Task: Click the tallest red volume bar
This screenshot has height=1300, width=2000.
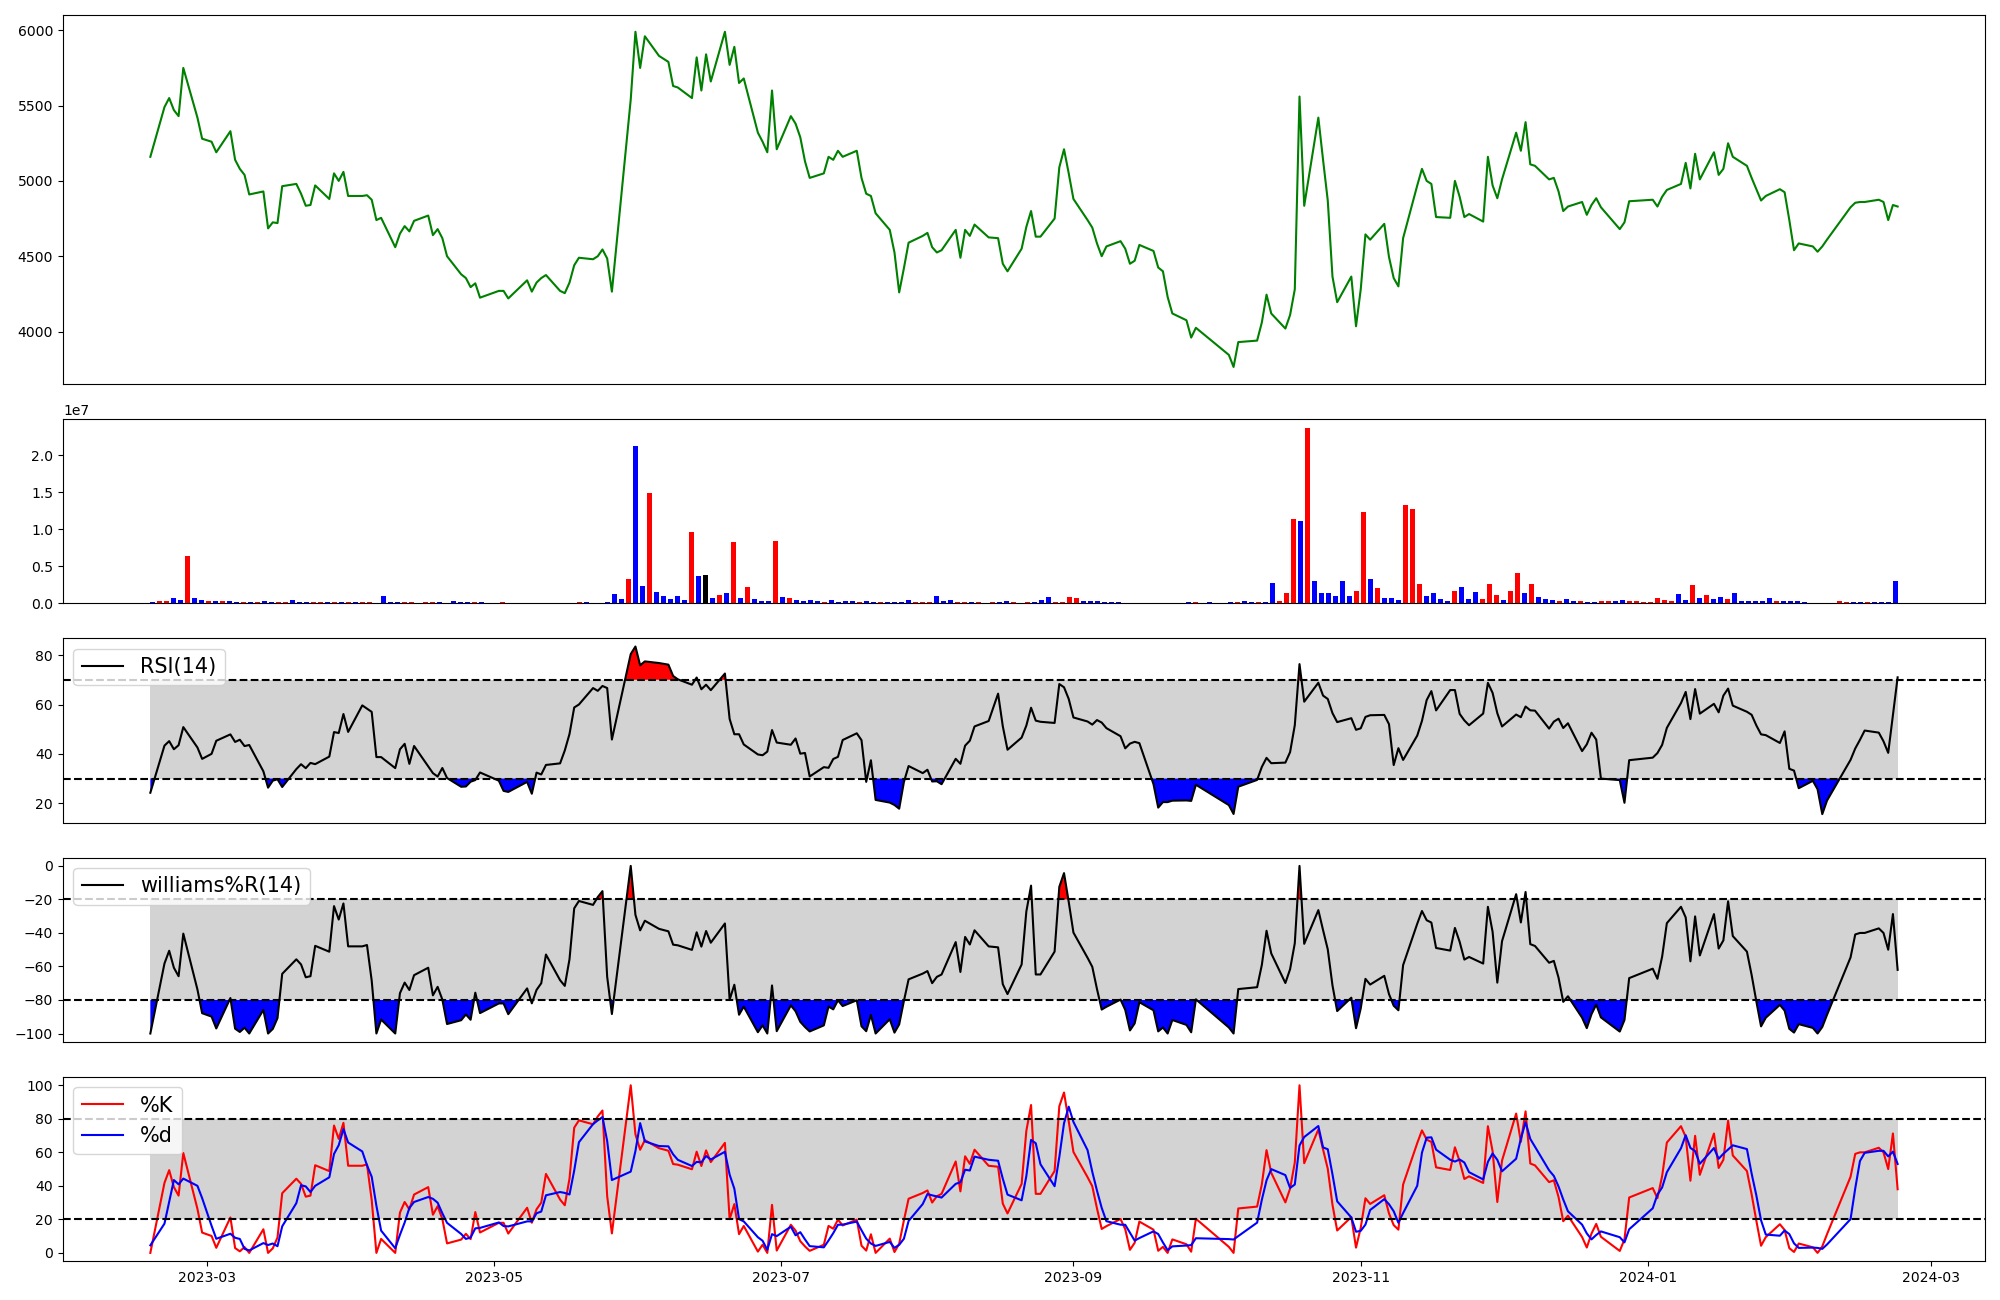Action: tap(1307, 515)
